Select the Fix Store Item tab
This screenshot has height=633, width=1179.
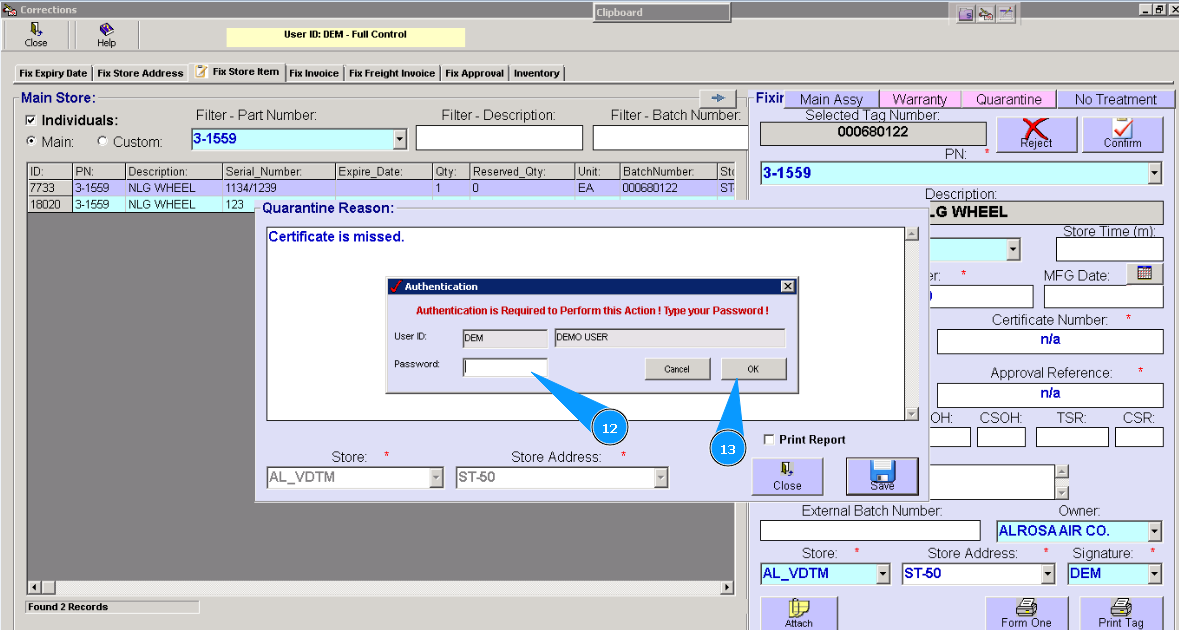pos(238,72)
